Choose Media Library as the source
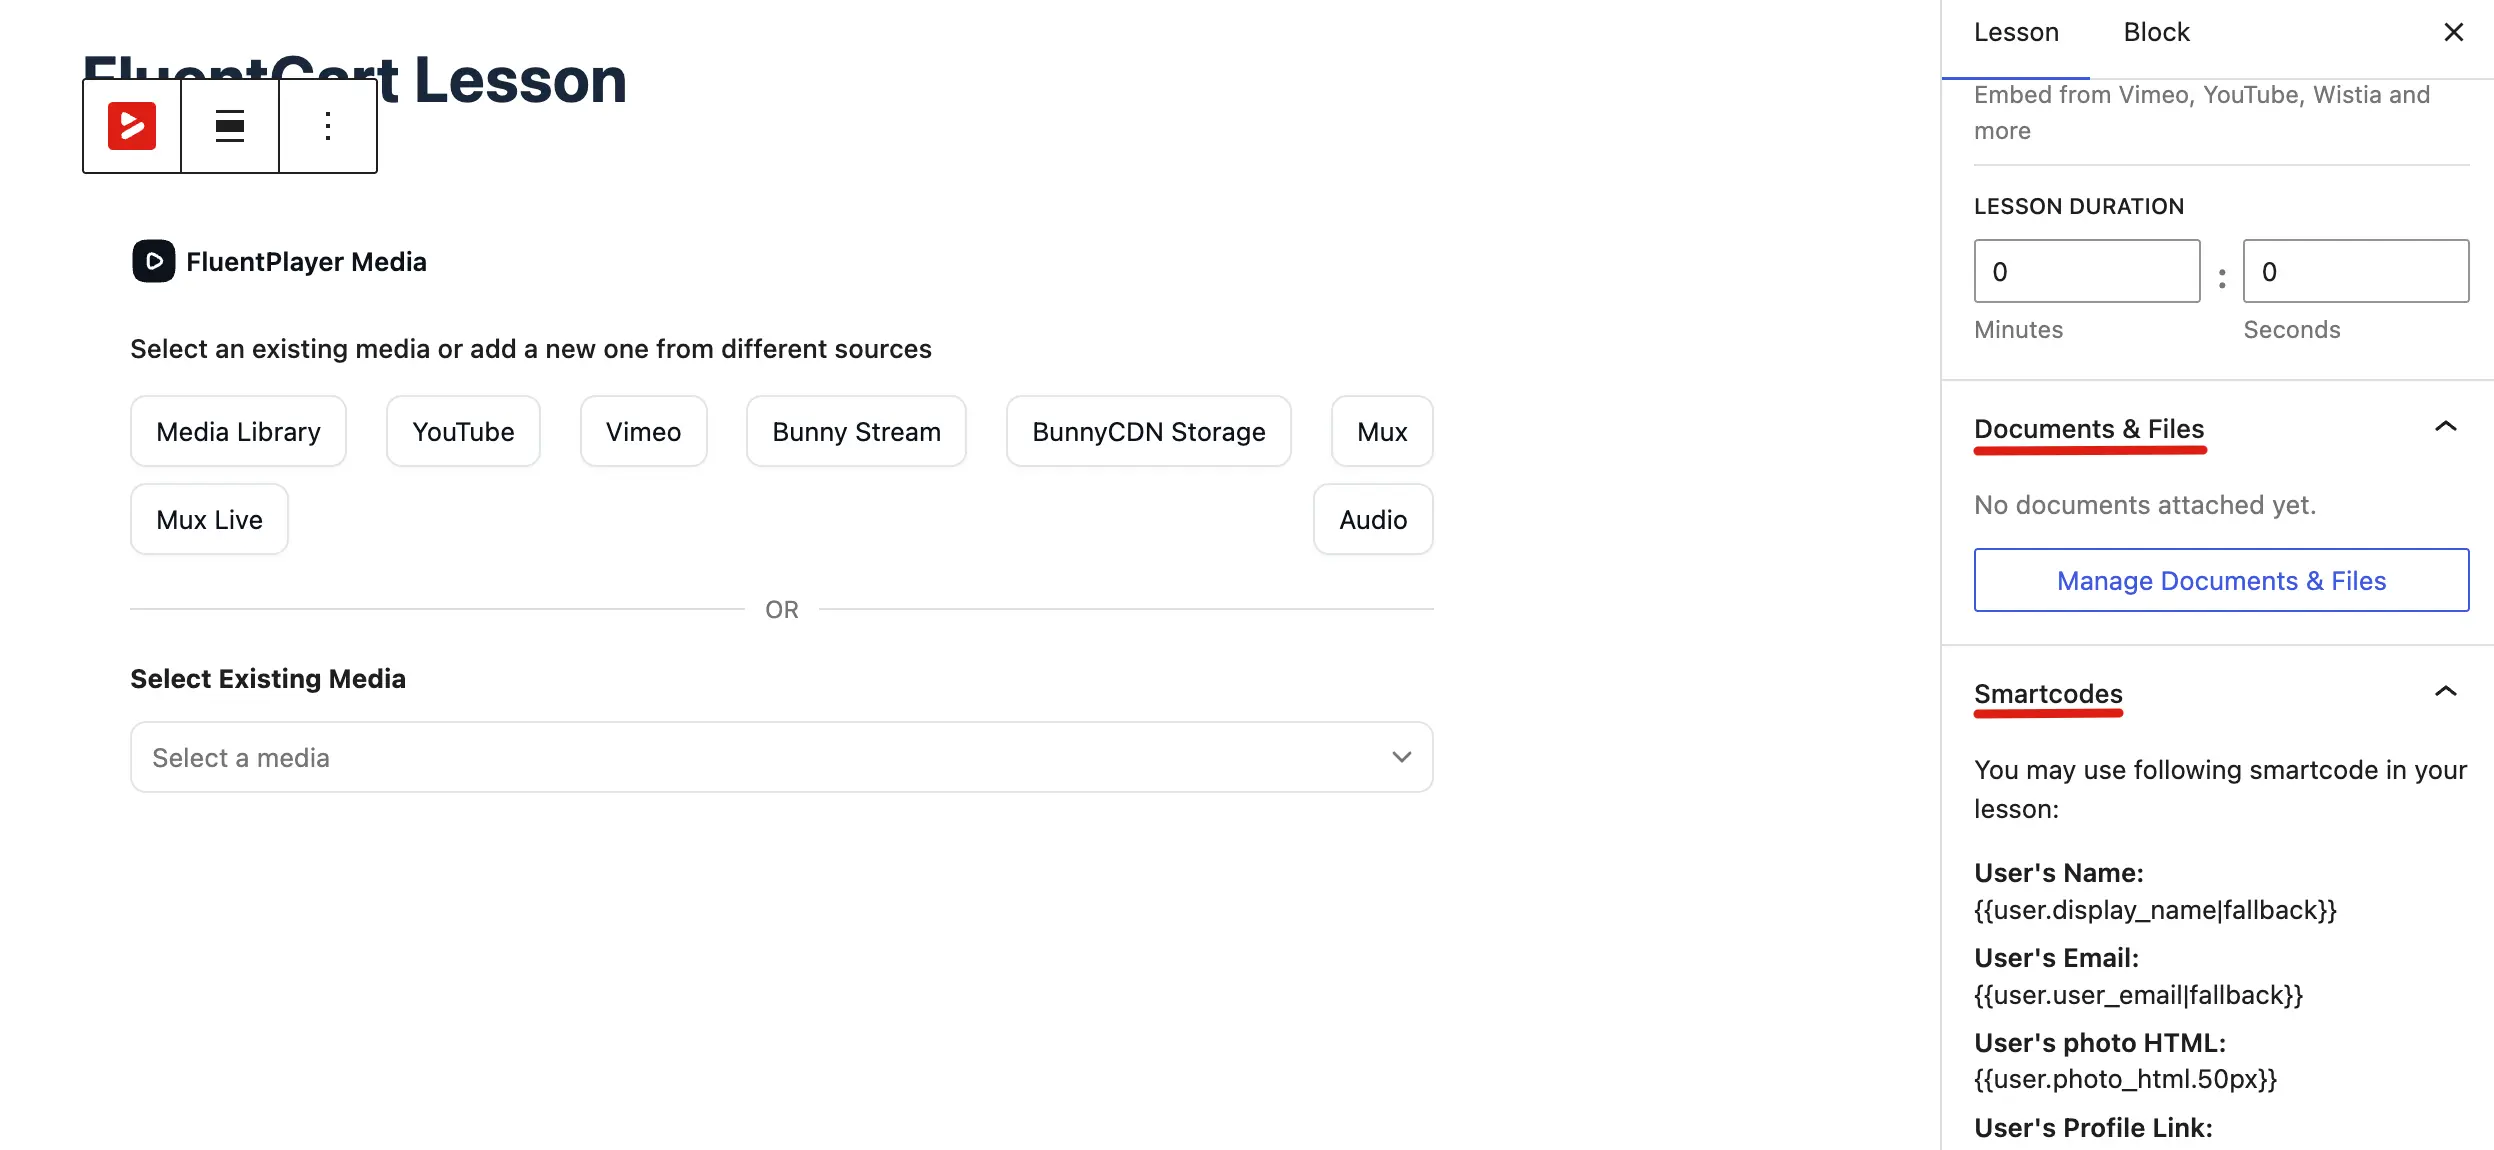The height and width of the screenshot is (1150, 2494). 238,431
